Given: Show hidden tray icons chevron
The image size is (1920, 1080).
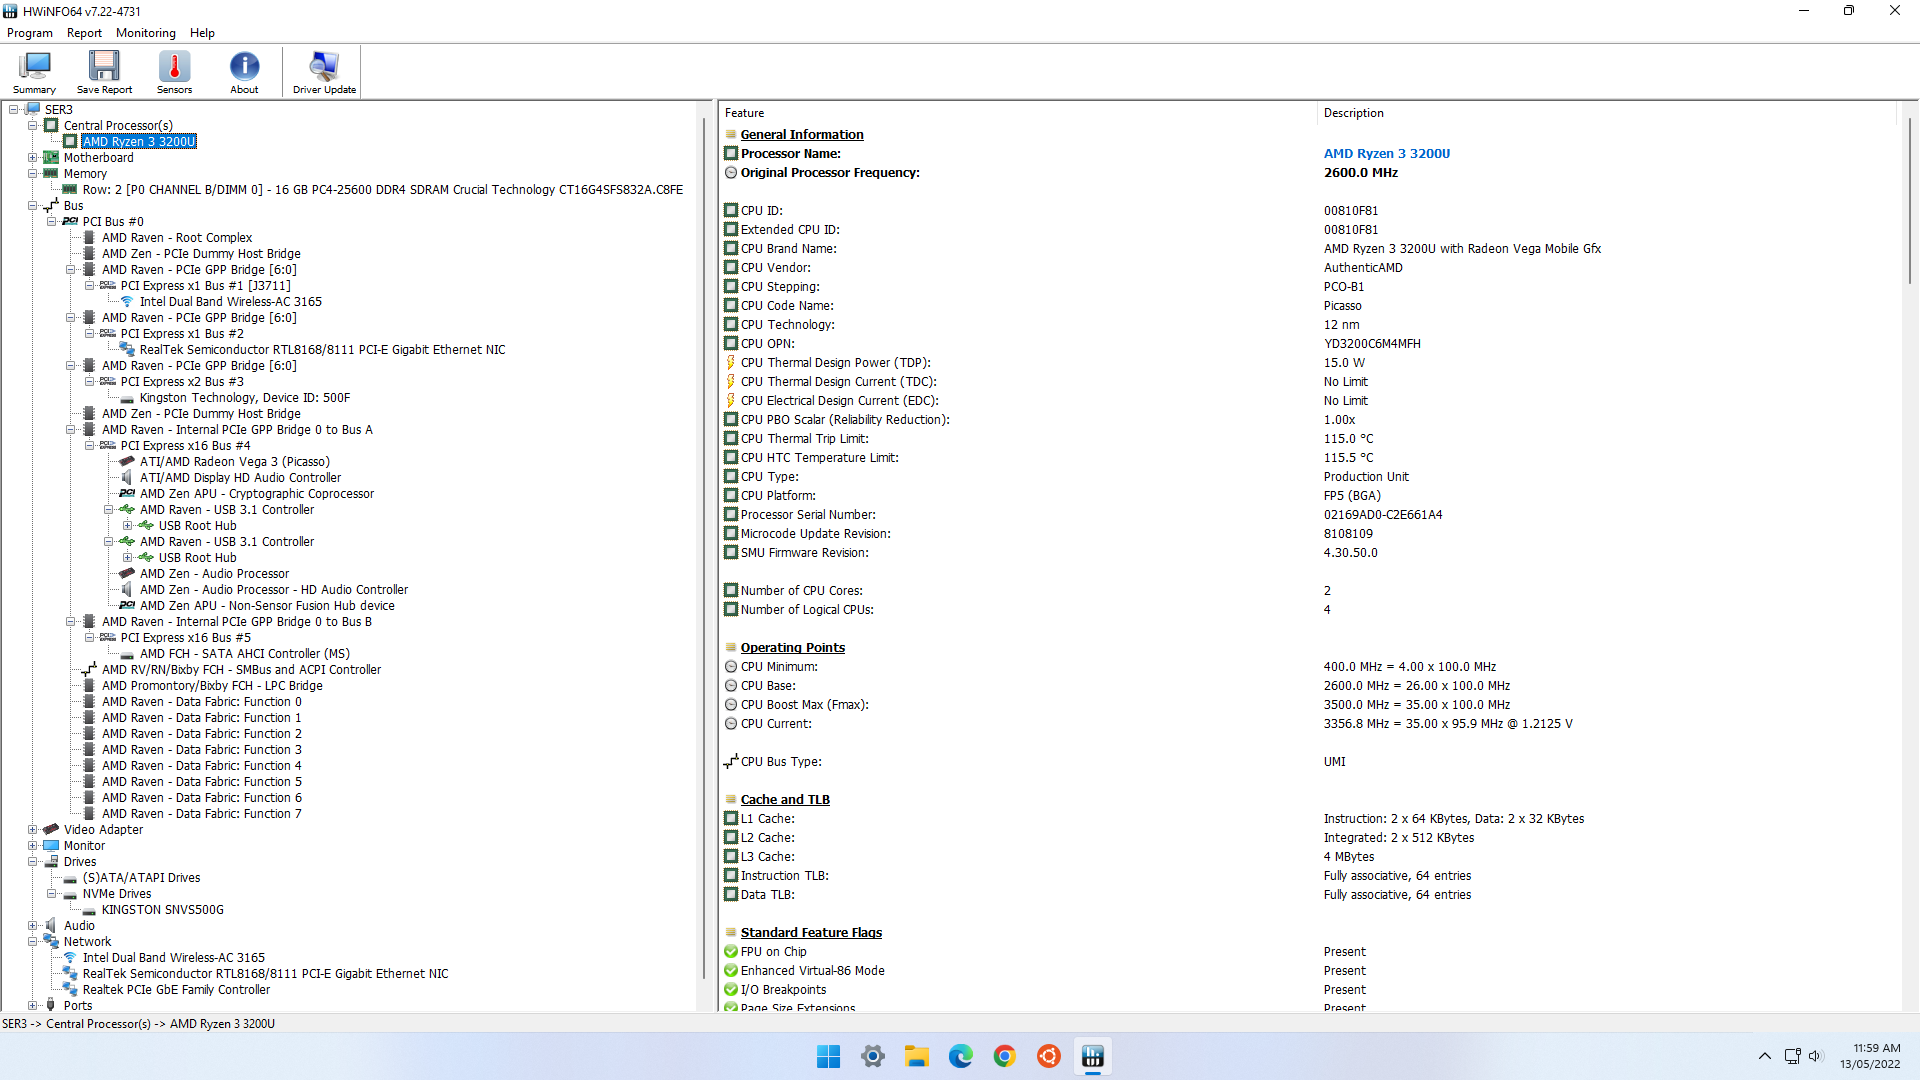Looking at the screenshot, I should (x=1764, y=1056).
